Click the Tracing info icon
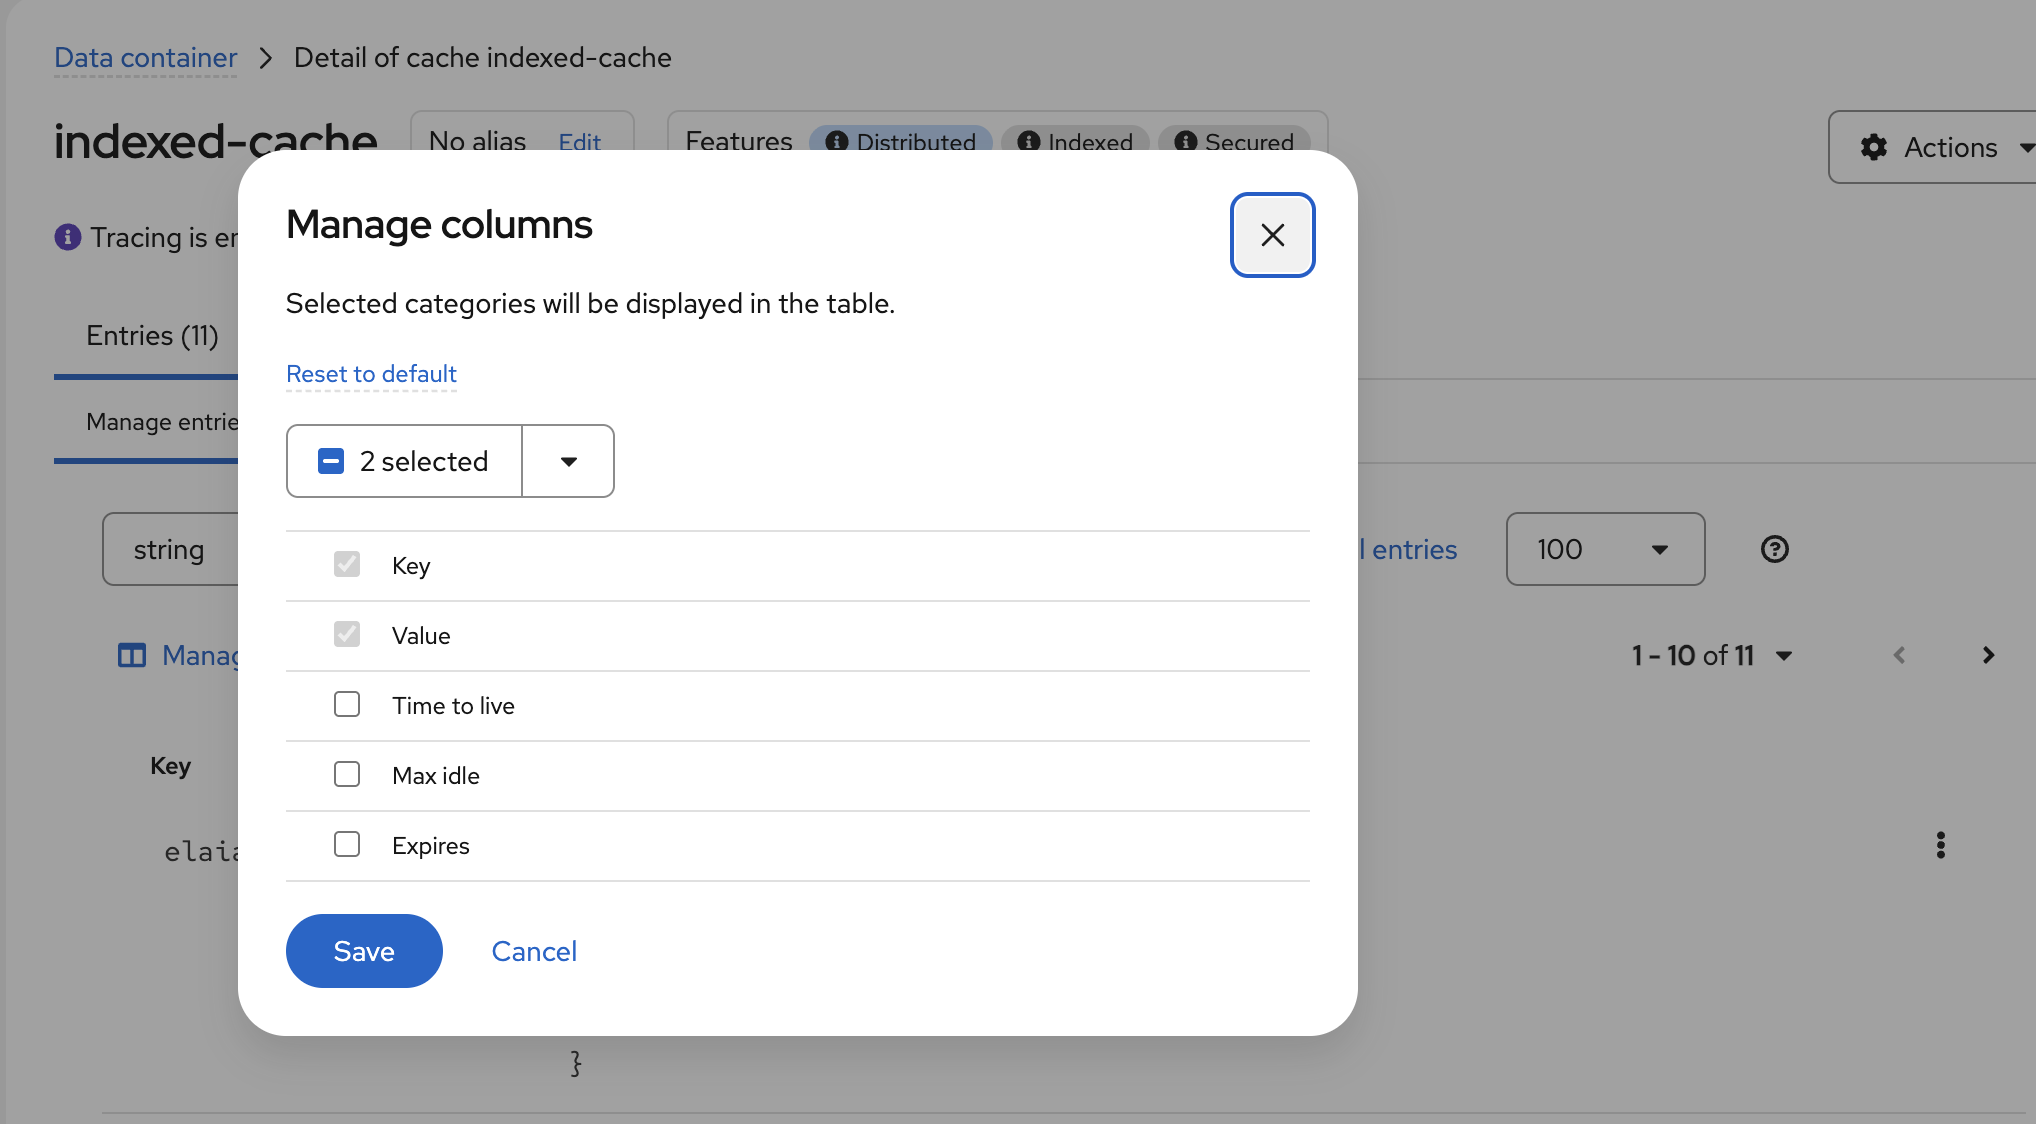 68,237
